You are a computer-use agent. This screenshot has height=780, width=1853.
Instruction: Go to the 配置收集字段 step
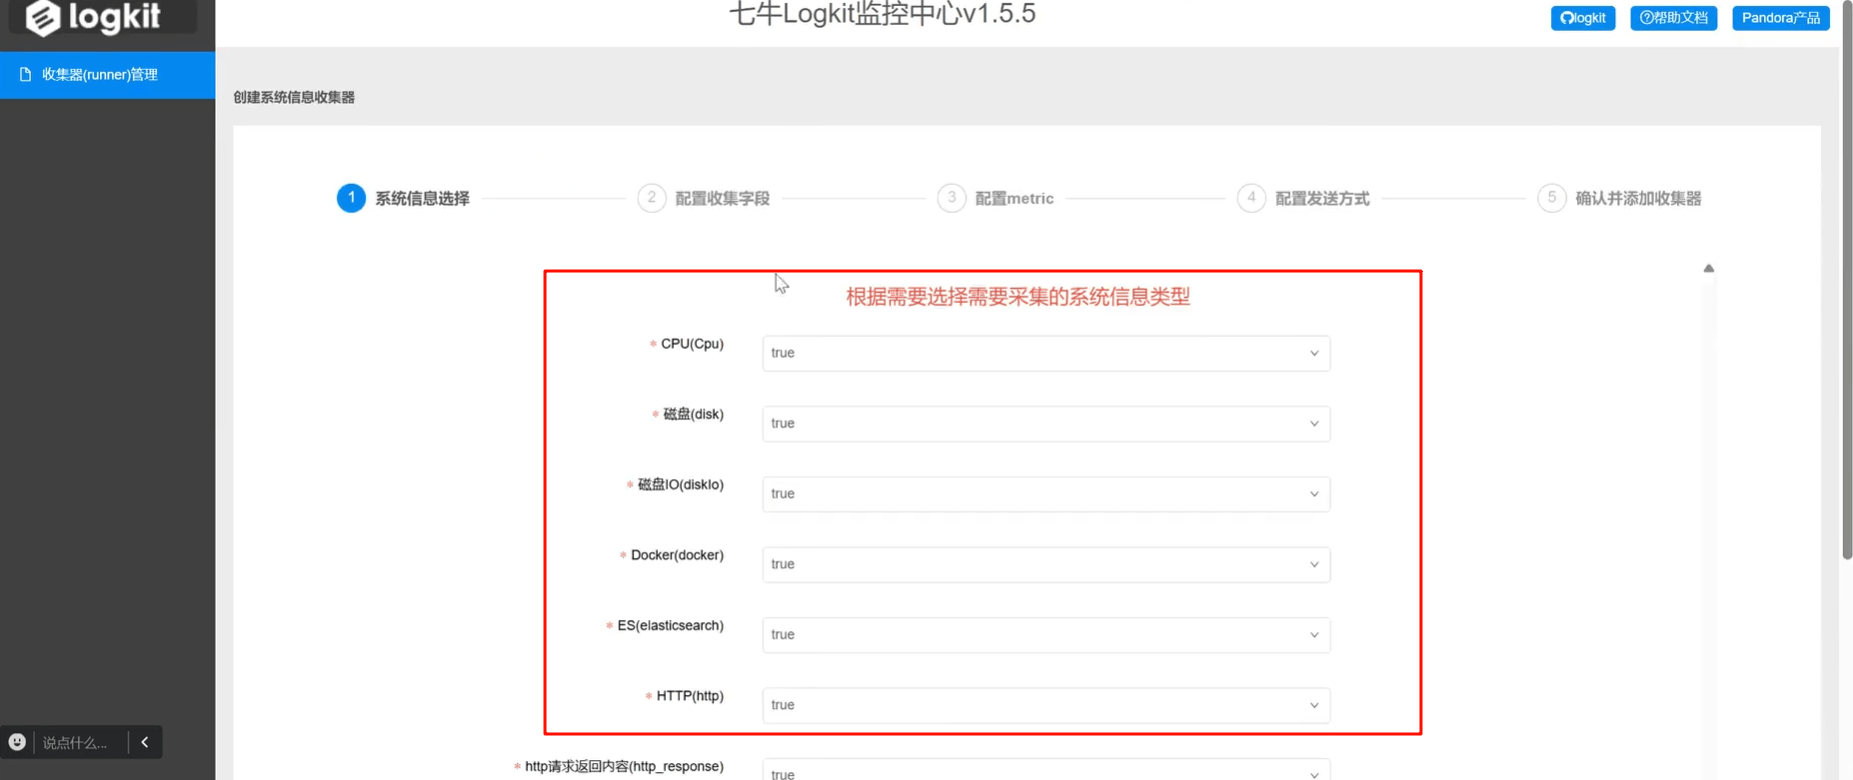[x=722, y=198]
